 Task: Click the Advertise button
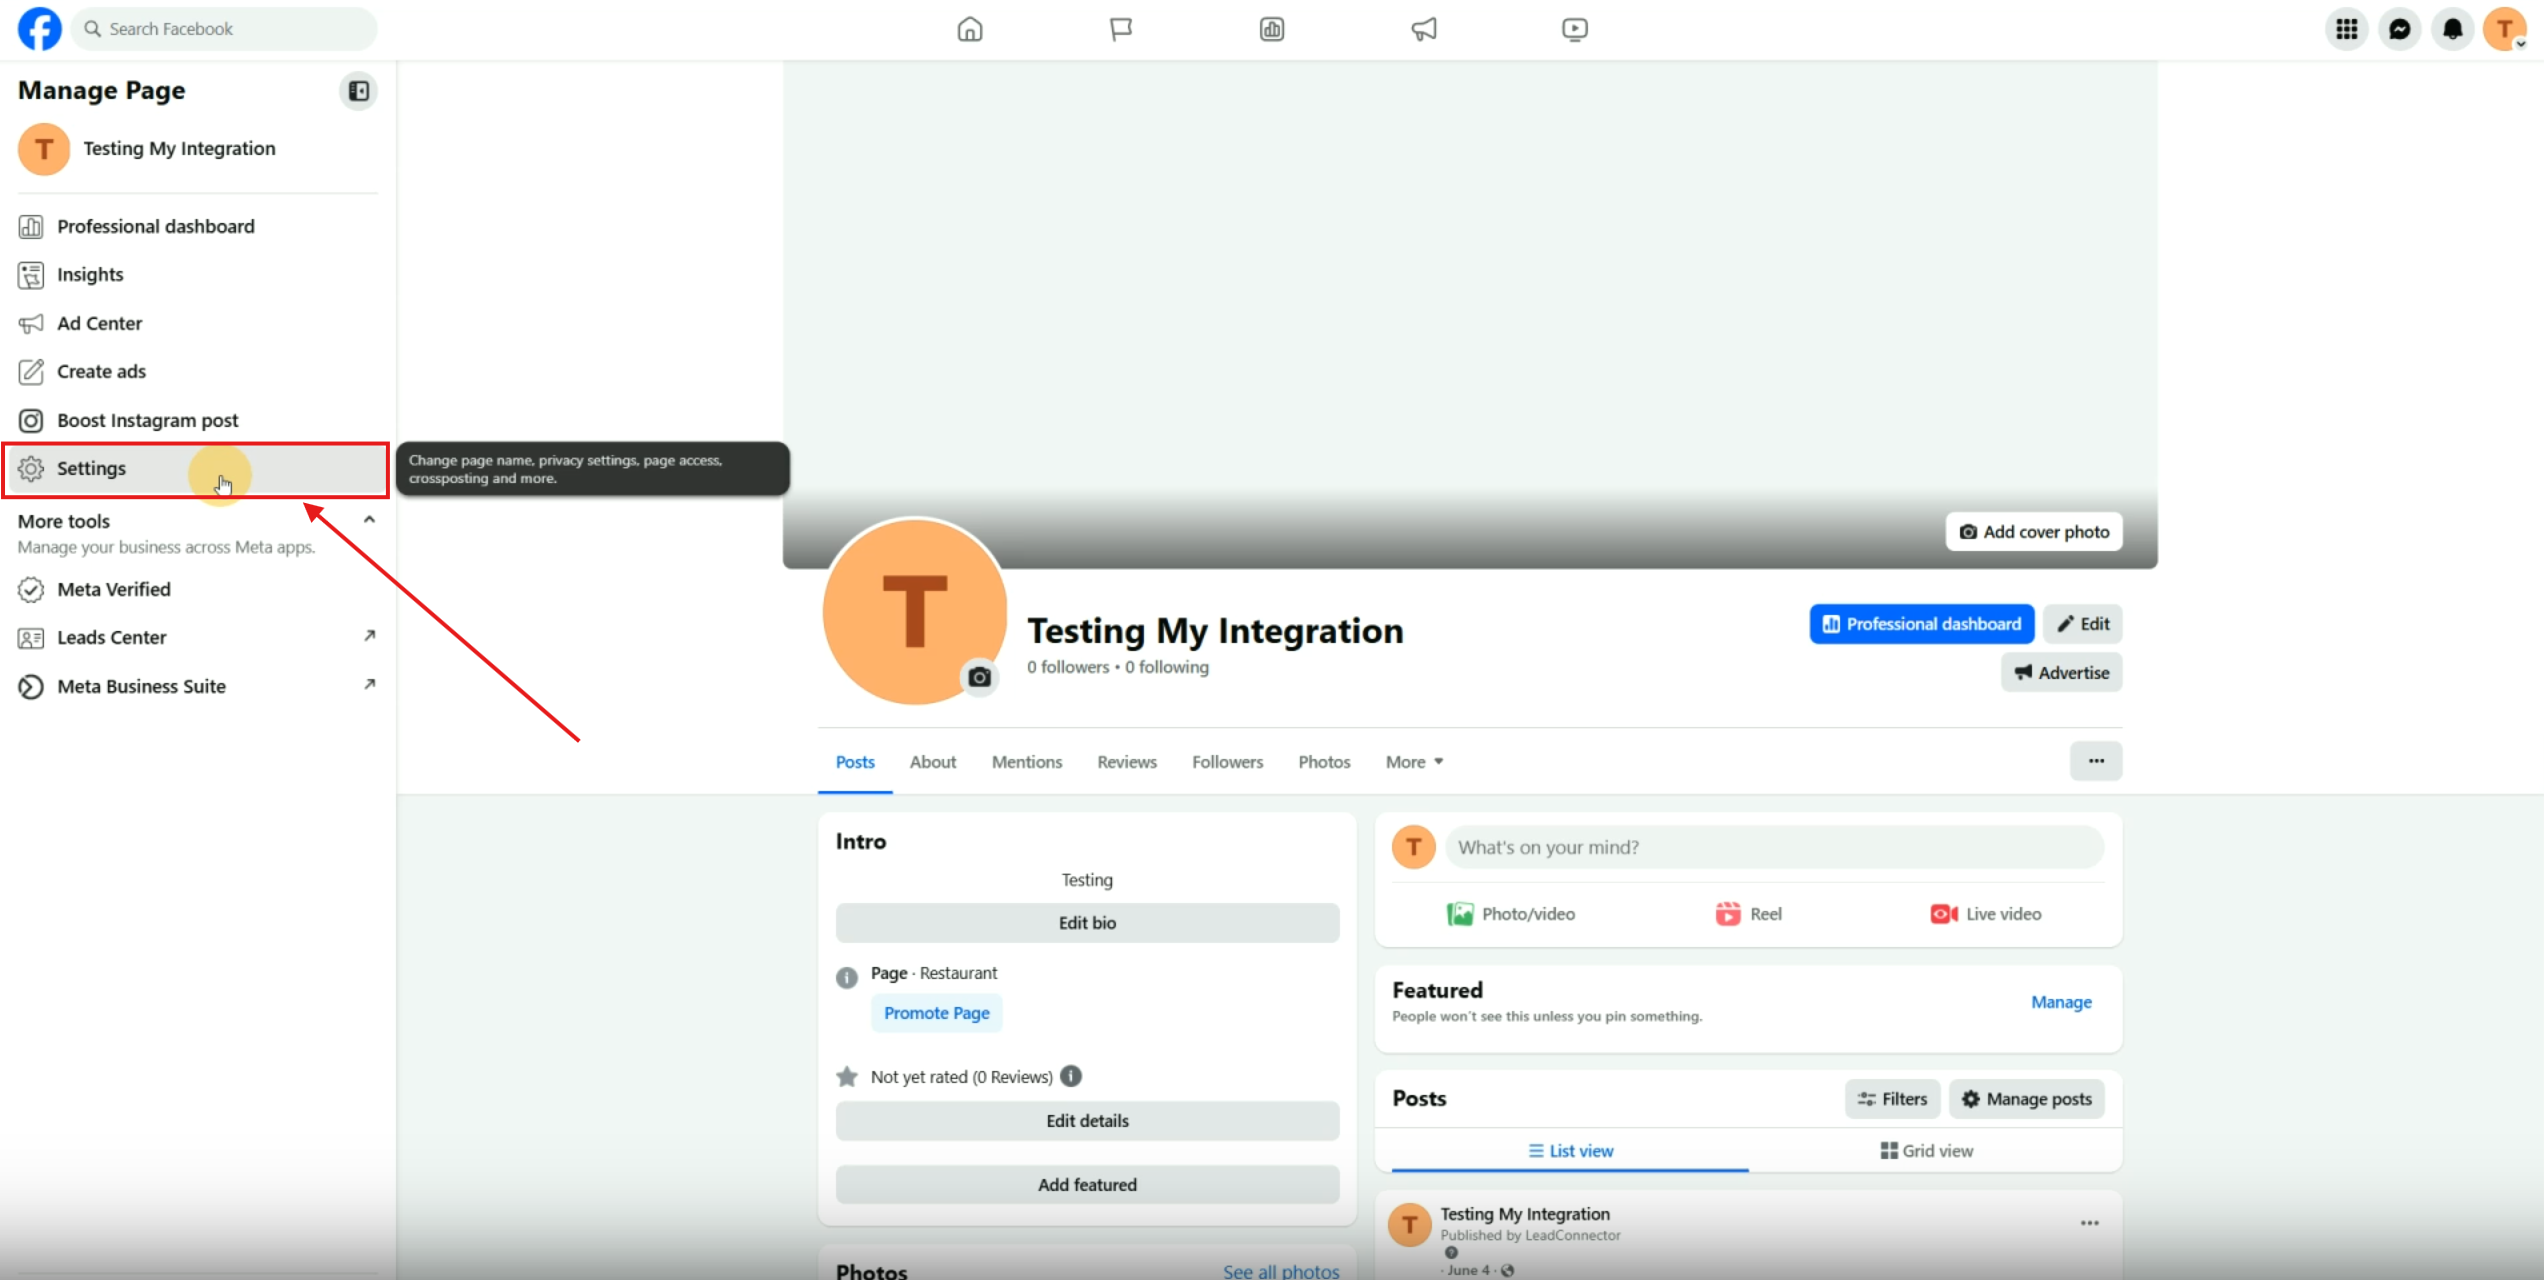coord(2062,673)
